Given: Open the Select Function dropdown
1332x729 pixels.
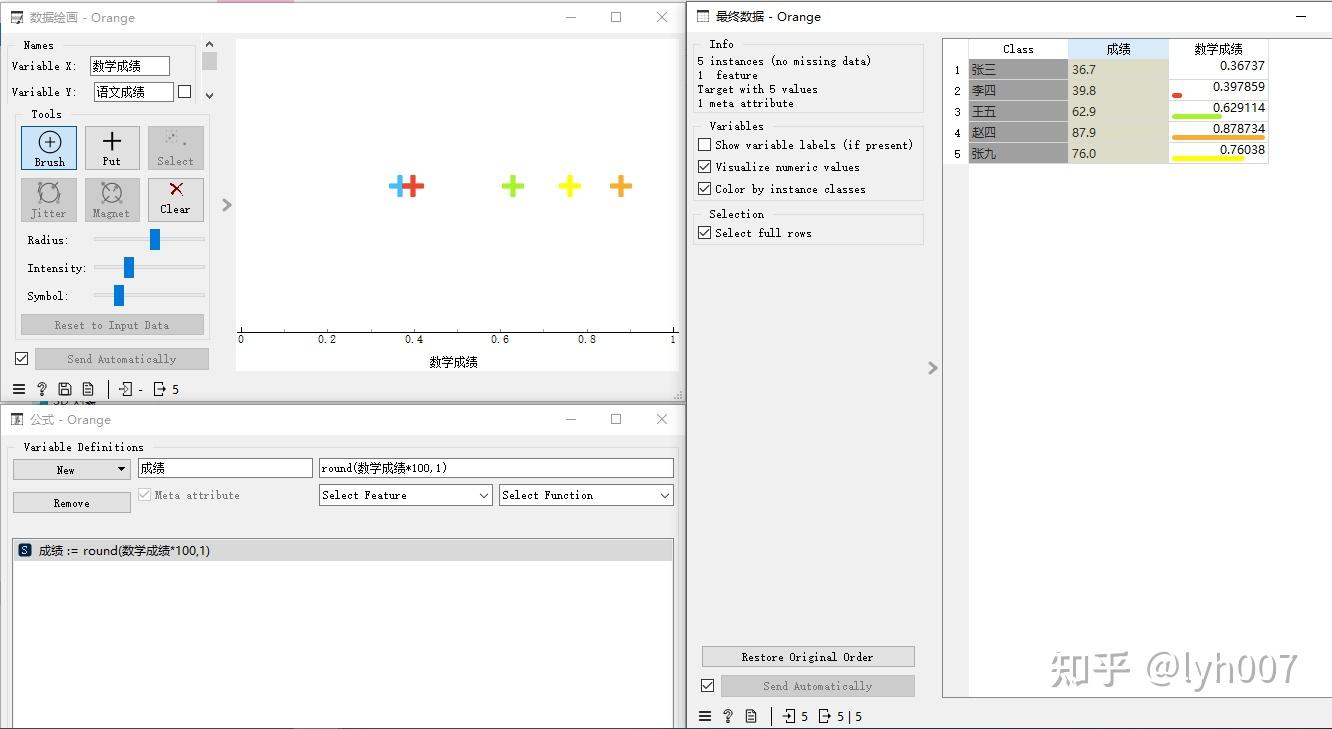Looking at the screenshot, I should click(585, 494).
